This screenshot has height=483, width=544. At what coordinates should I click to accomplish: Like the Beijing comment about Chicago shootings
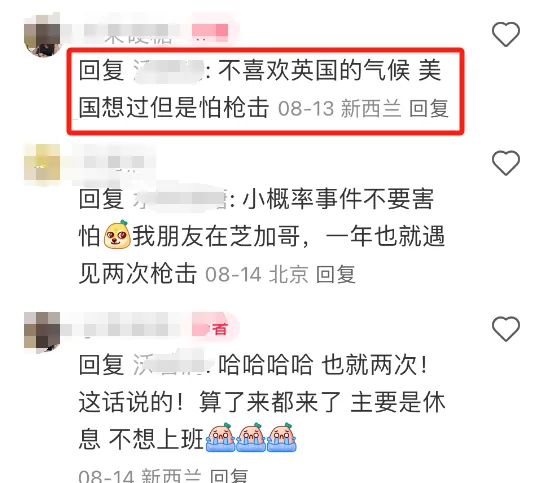pos(506,163)
